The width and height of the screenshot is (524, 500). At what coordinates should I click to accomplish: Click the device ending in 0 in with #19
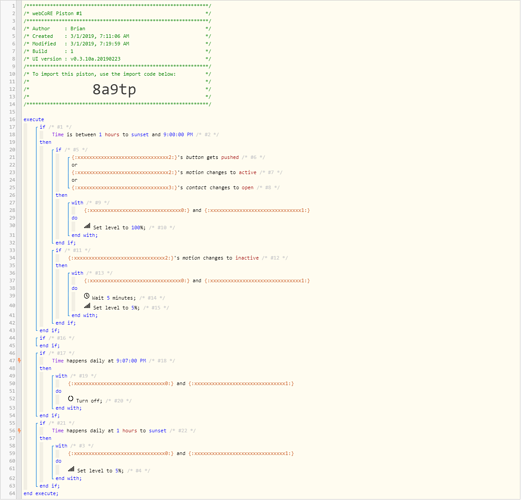tap(121, 383)
